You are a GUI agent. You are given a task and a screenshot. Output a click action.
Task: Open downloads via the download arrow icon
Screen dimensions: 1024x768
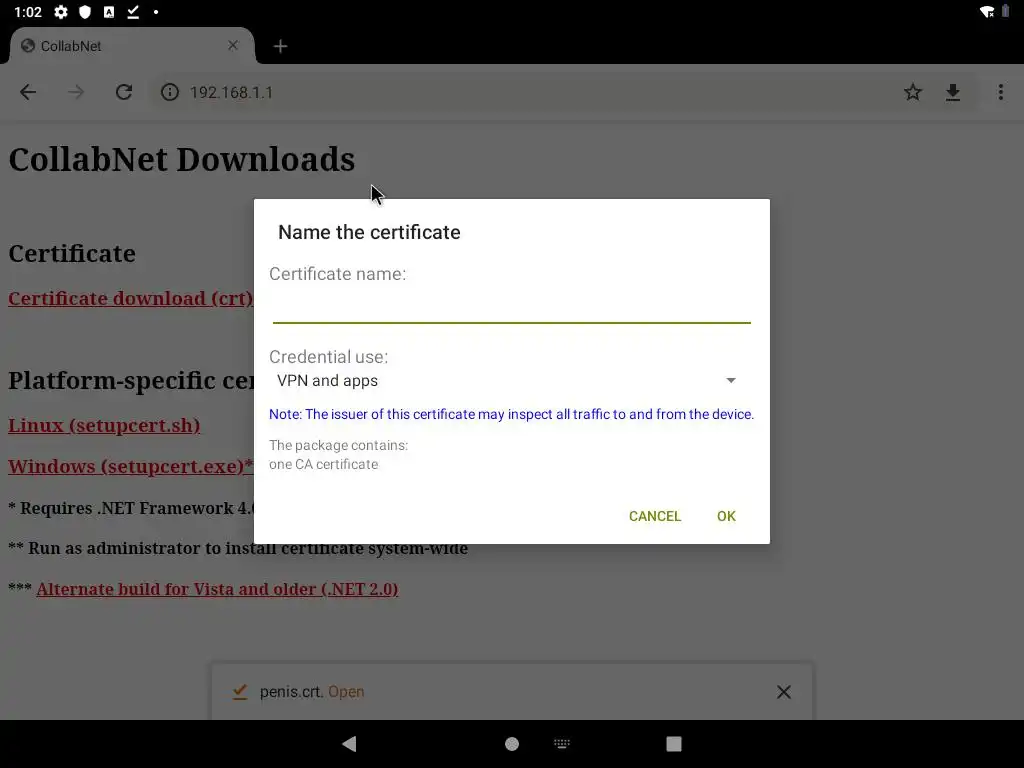[953, 93]
